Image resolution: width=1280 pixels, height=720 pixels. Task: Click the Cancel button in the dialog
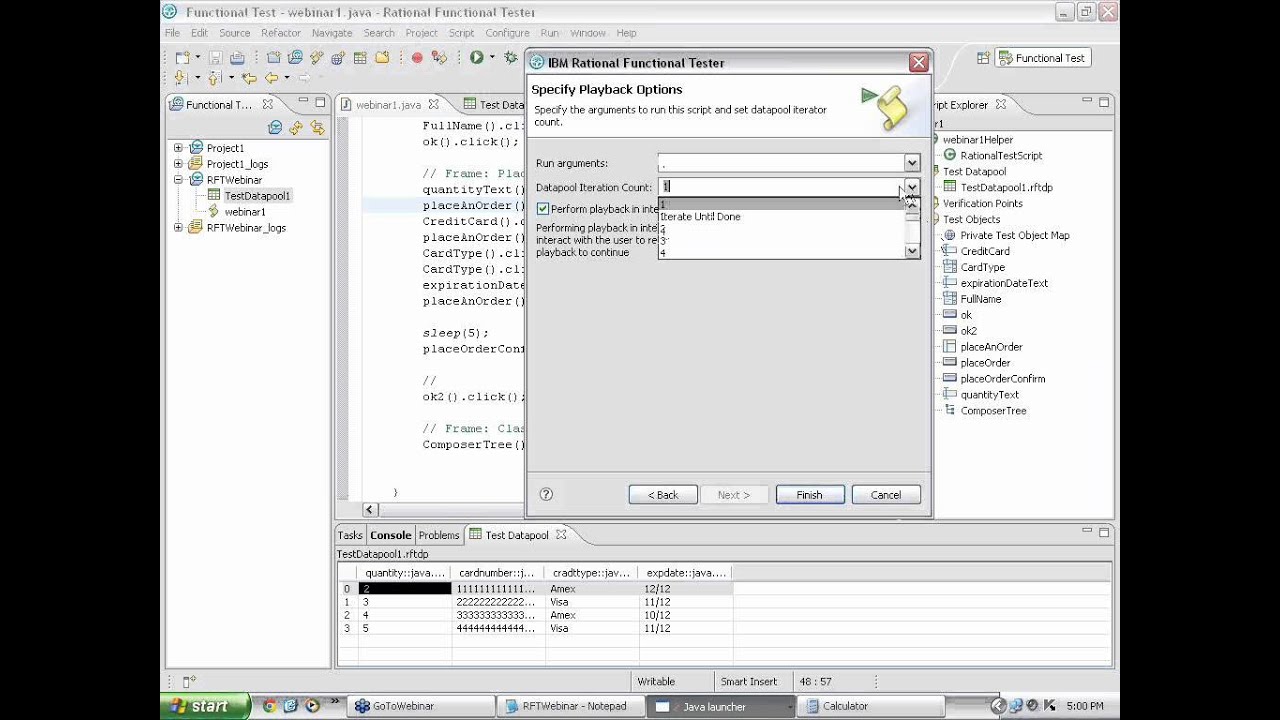[886, 495]
